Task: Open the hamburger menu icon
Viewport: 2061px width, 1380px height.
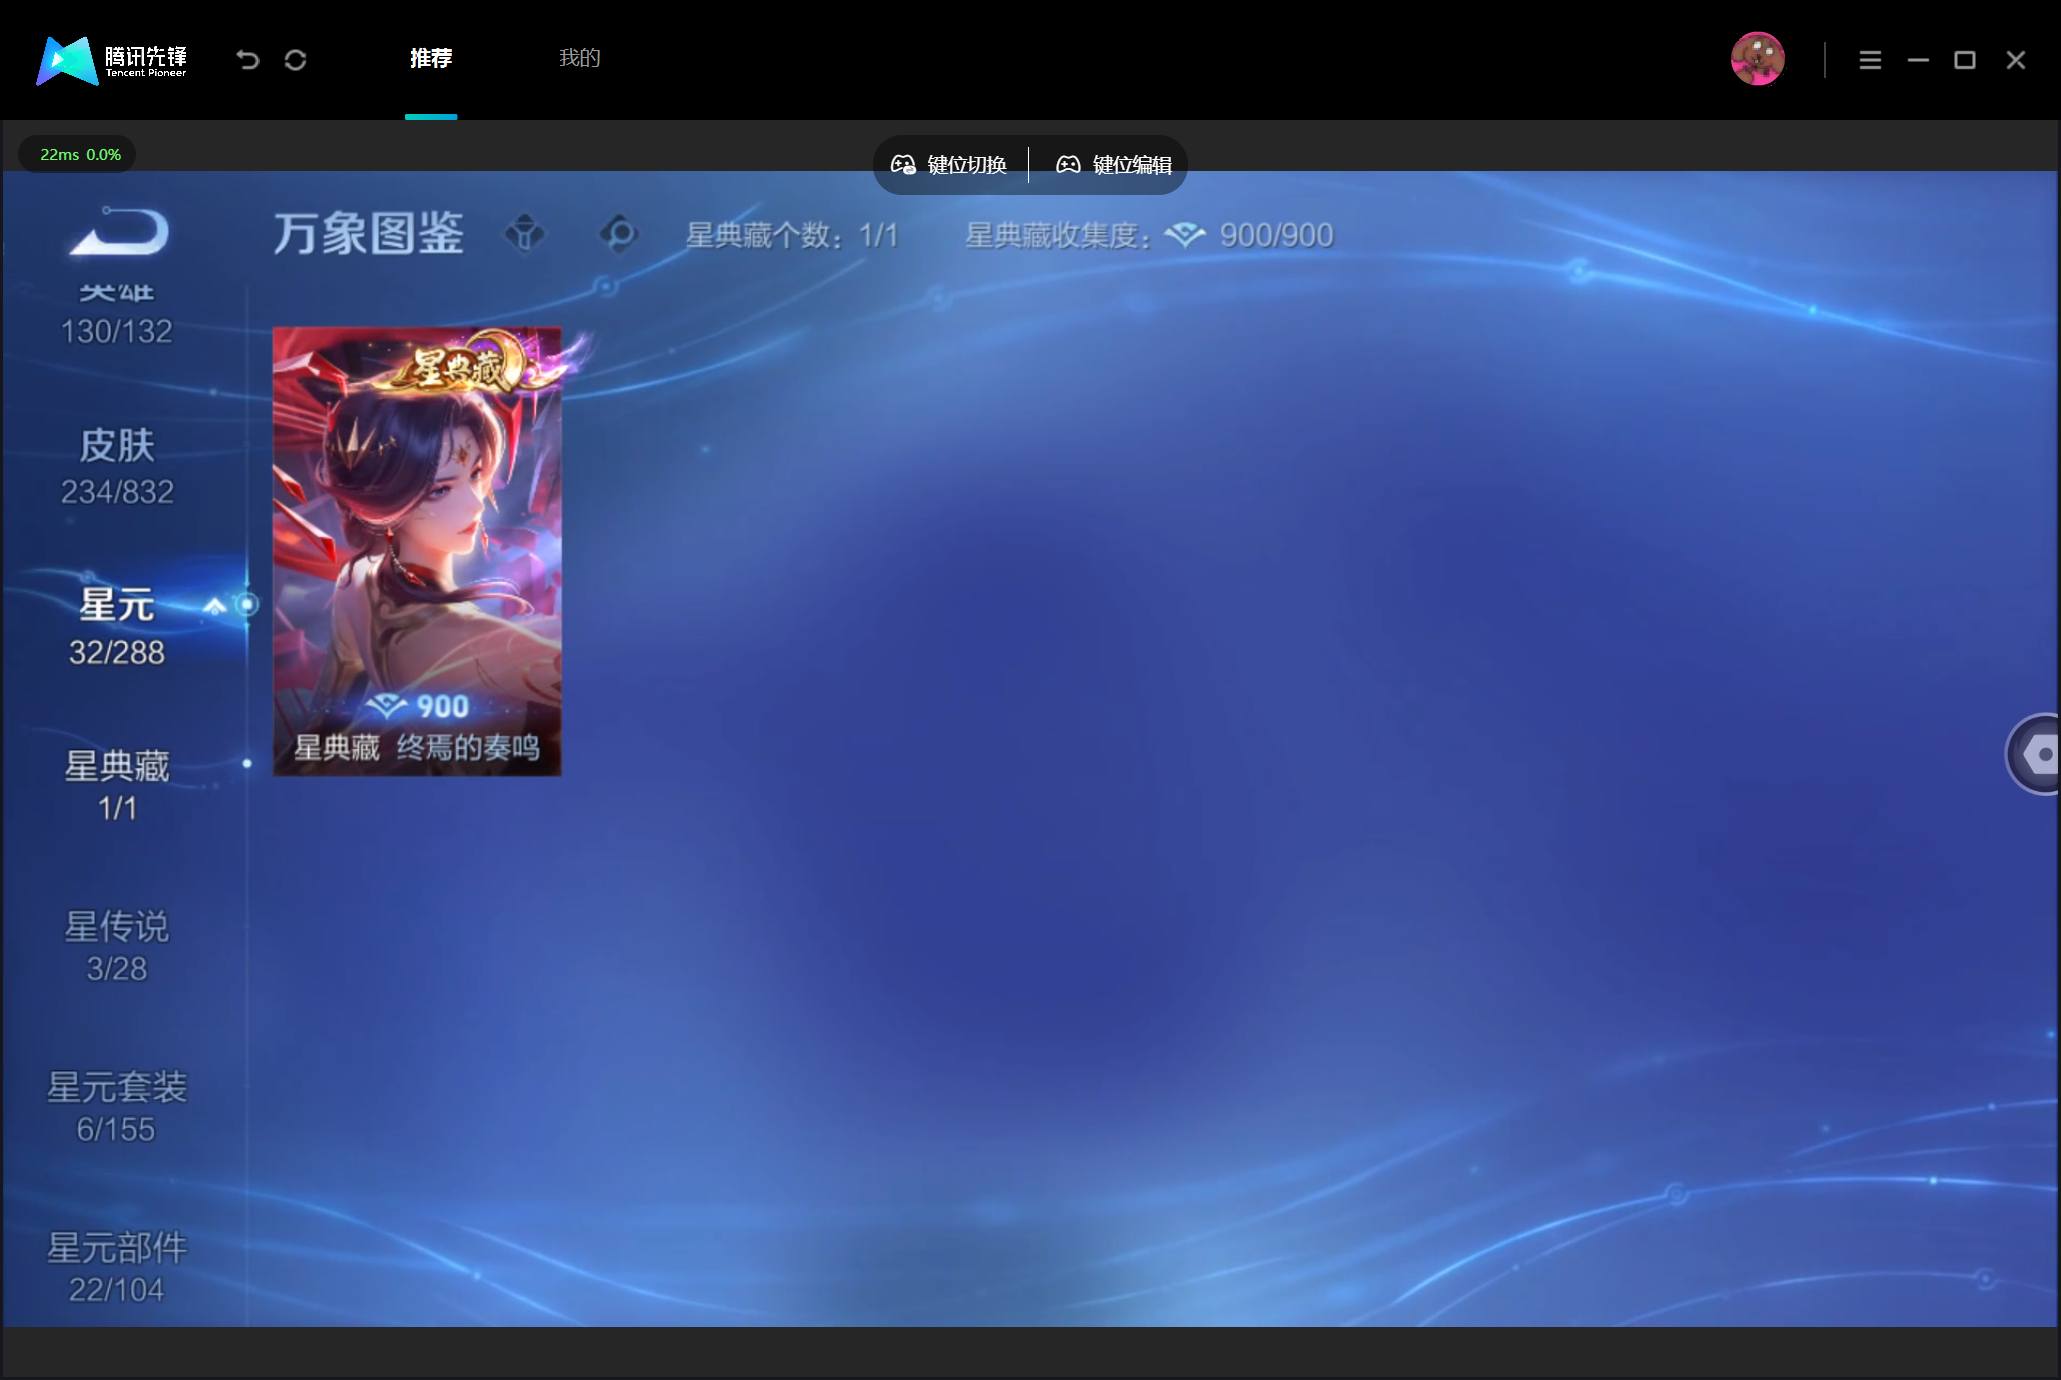Action: point(1870,60)
